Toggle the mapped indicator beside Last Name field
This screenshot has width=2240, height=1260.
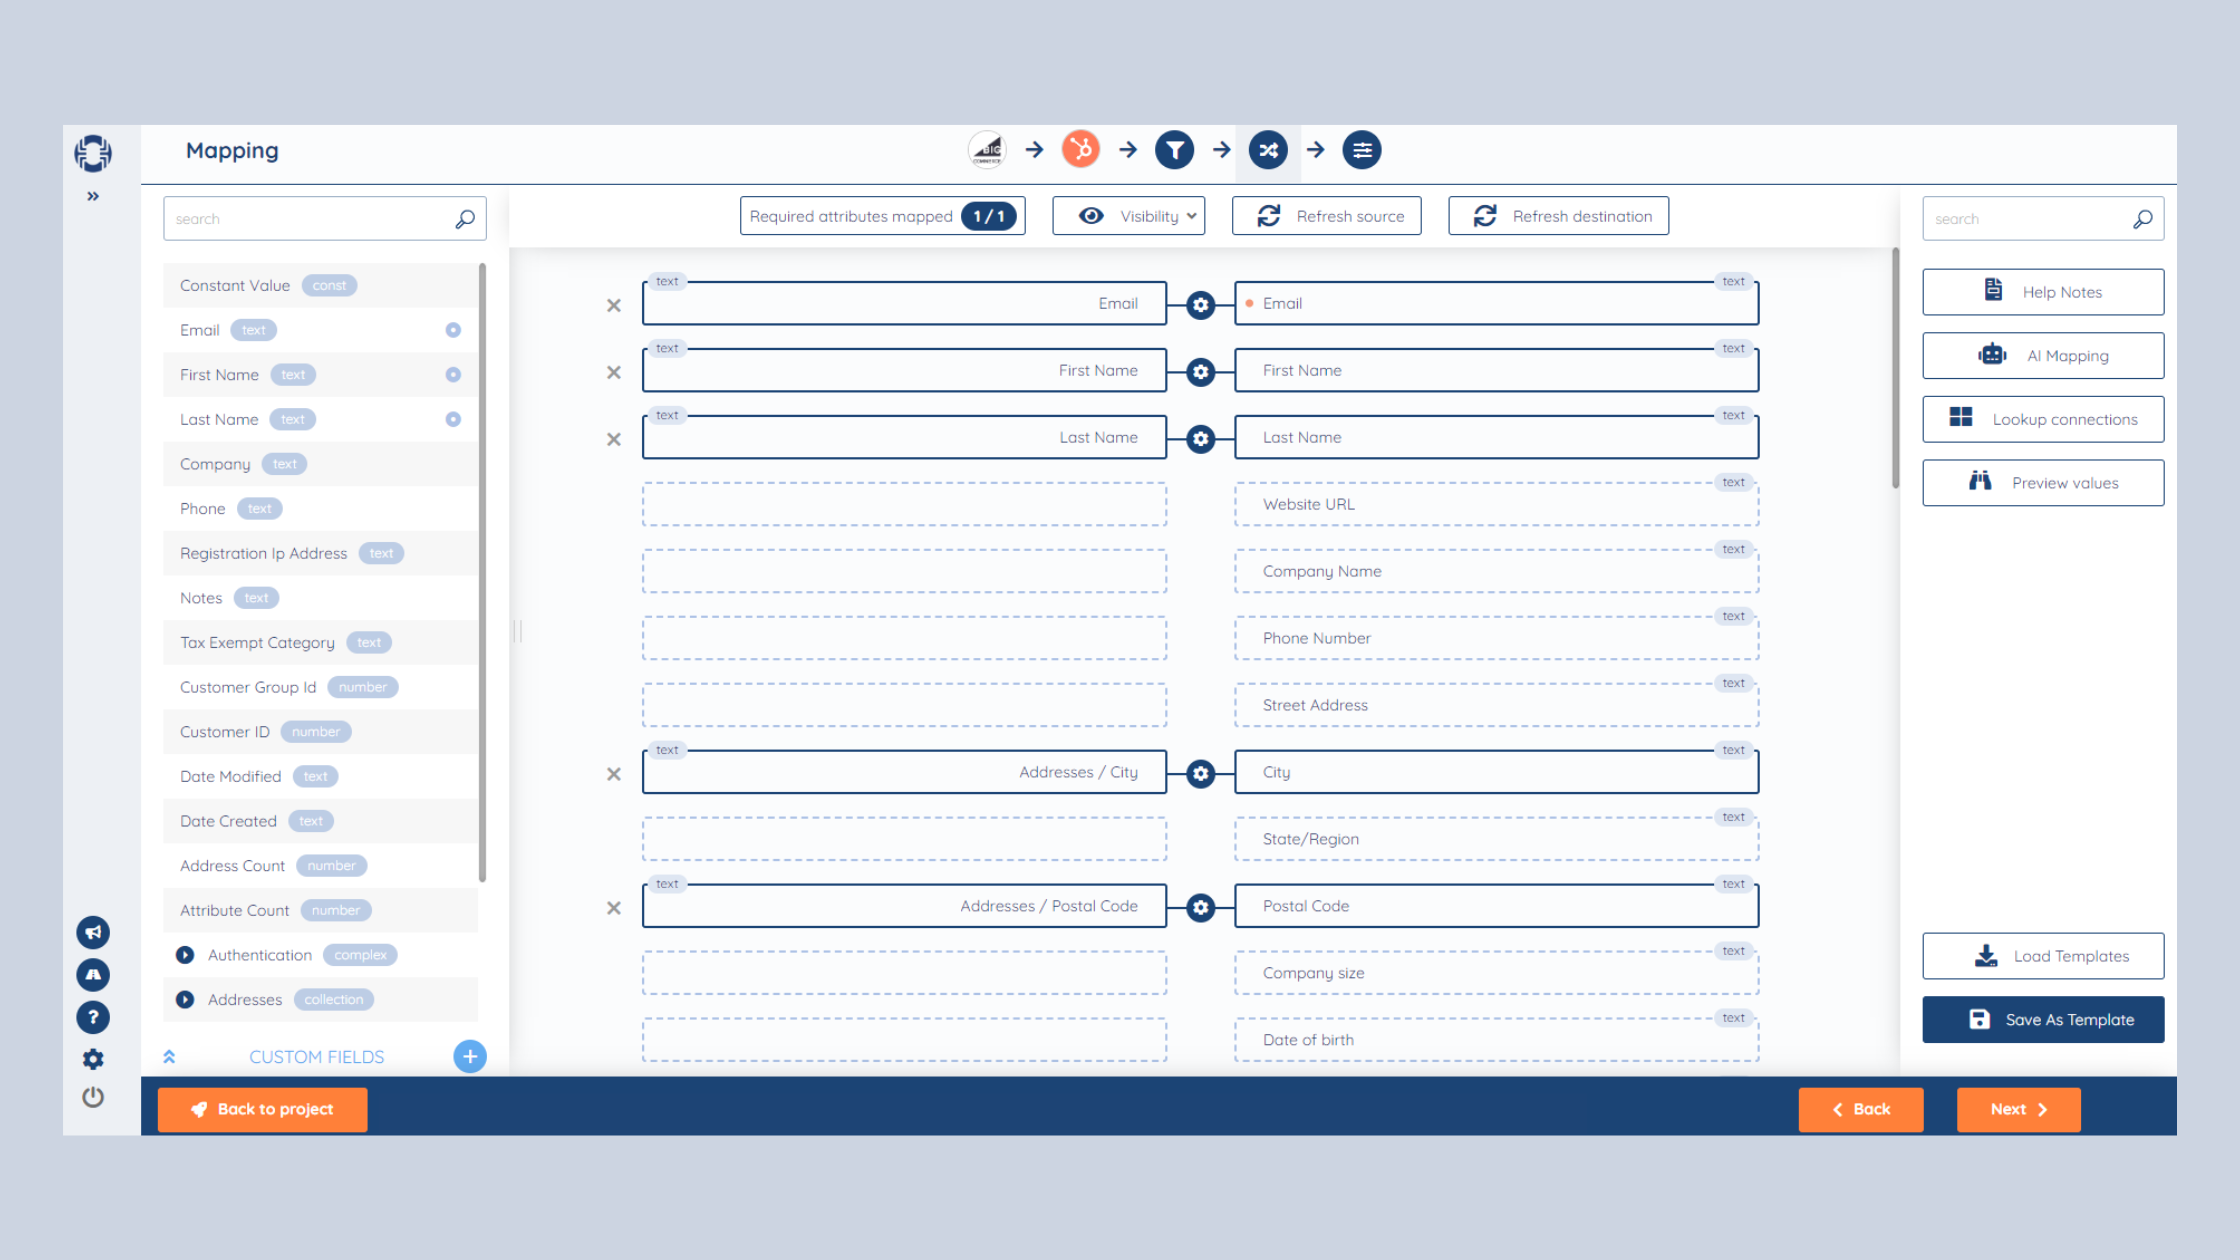coord(453,418)
